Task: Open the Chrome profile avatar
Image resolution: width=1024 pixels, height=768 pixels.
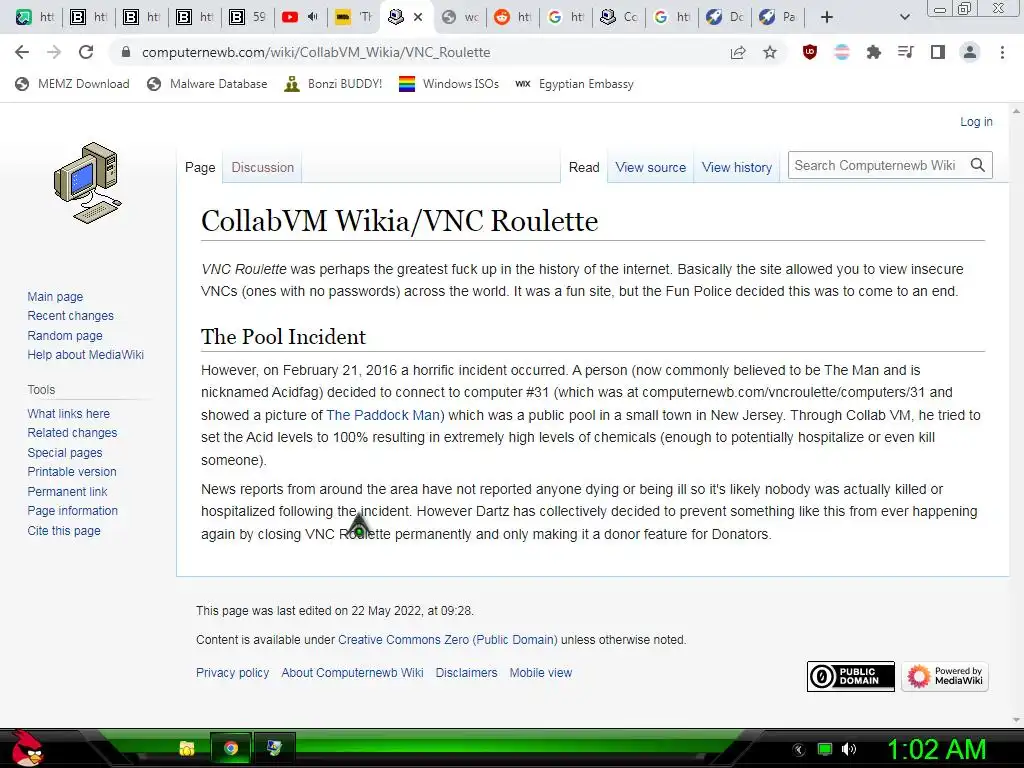Action: point(970,52)
